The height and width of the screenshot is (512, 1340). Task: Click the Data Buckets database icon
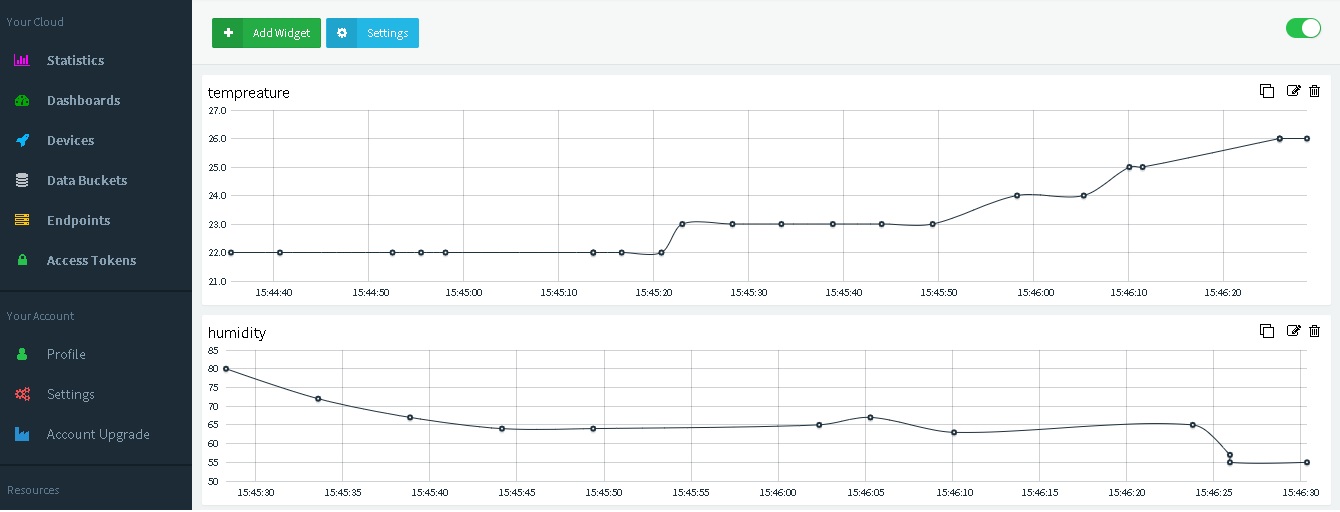[x=22, y=180]
